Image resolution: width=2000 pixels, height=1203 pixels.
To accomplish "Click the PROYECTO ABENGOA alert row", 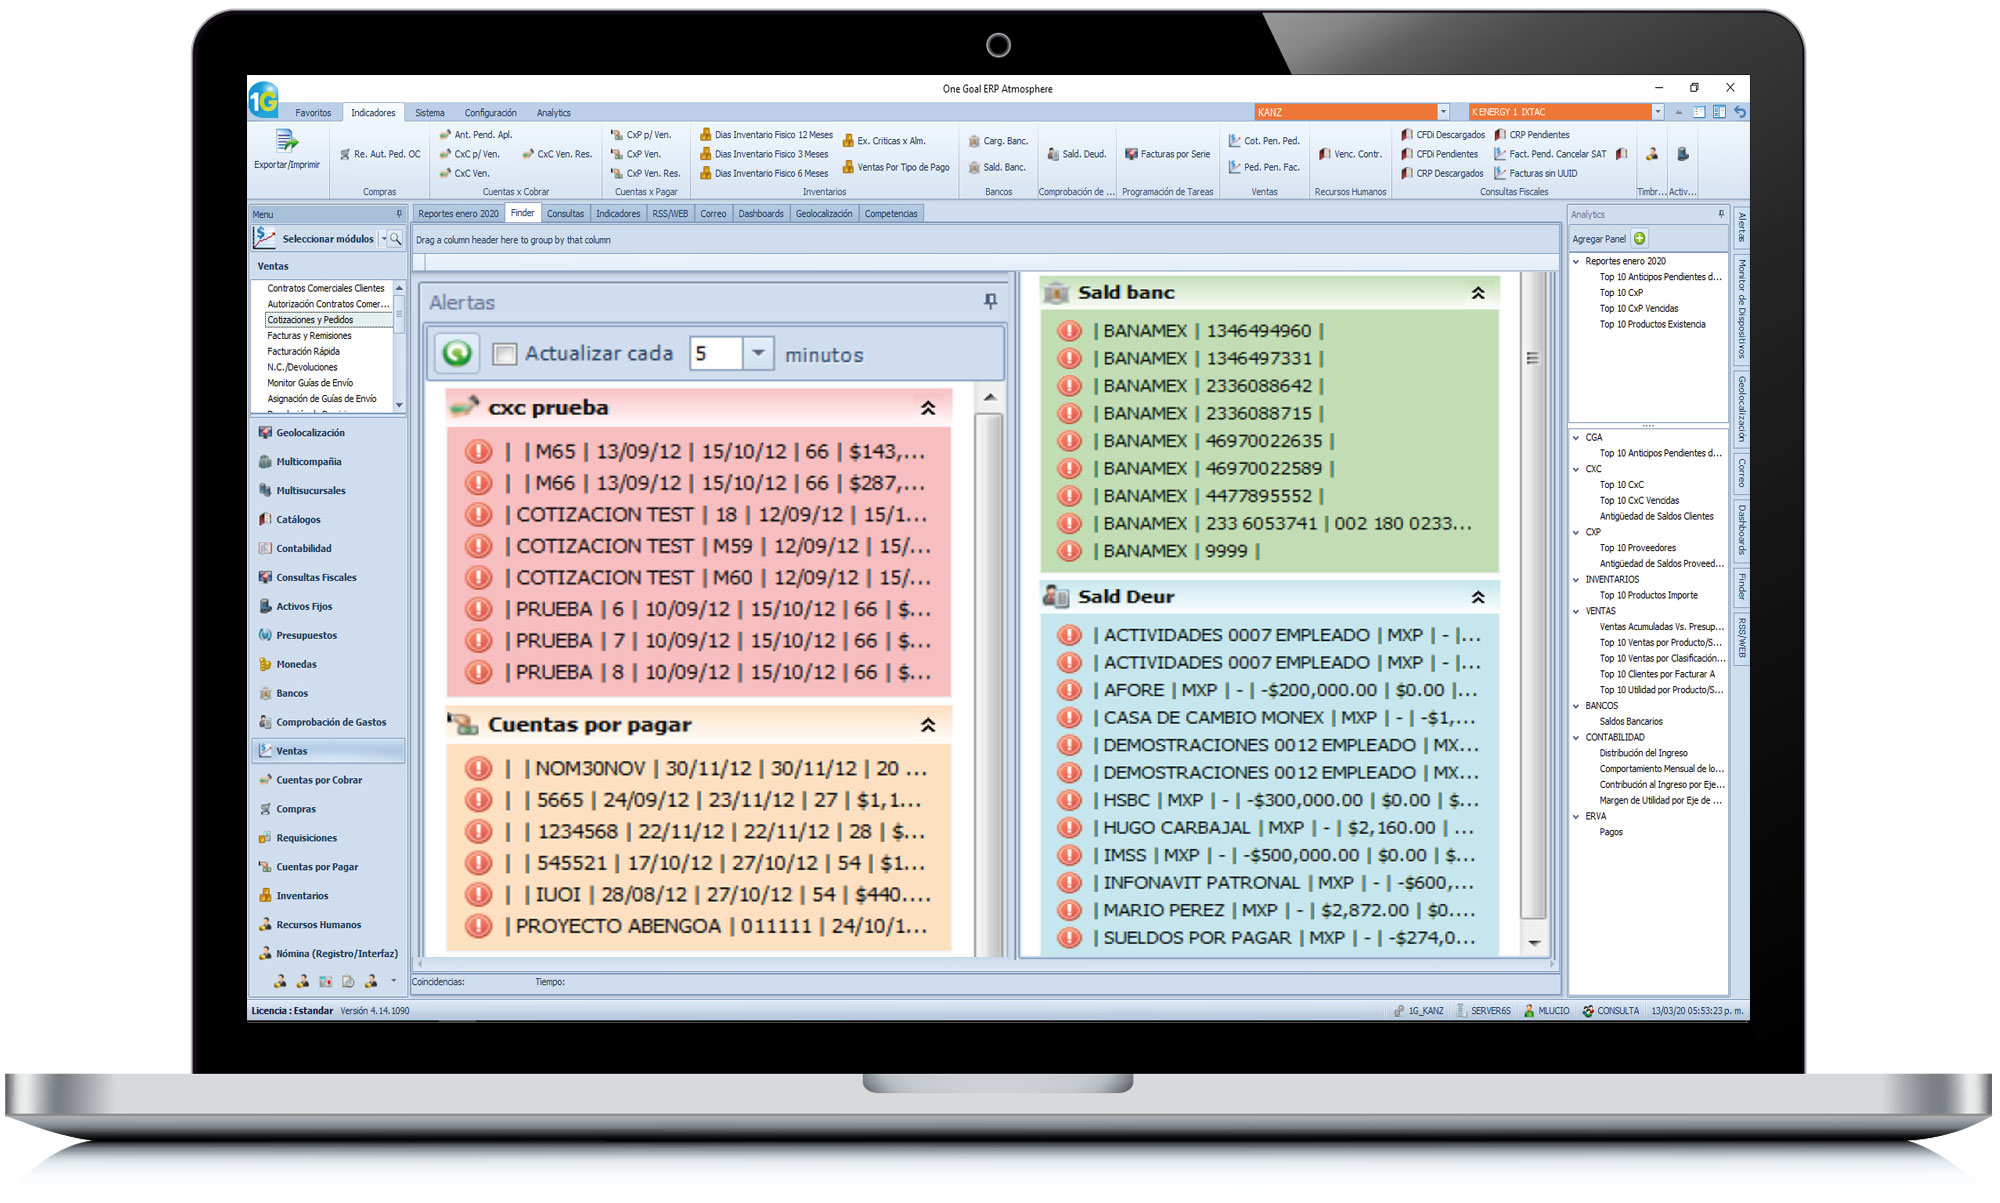I will 697,926.
